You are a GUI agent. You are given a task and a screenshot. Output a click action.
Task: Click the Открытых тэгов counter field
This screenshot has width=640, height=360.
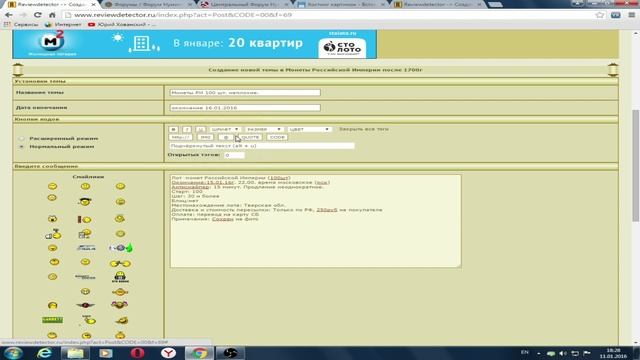point(234,155)
